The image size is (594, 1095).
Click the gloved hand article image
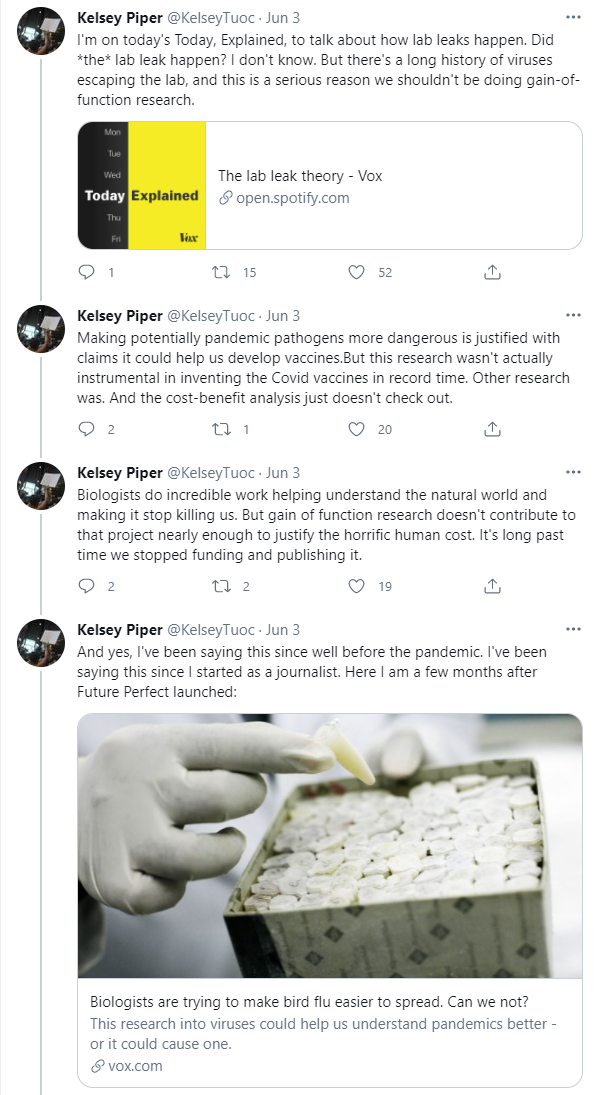click(329, 846)
